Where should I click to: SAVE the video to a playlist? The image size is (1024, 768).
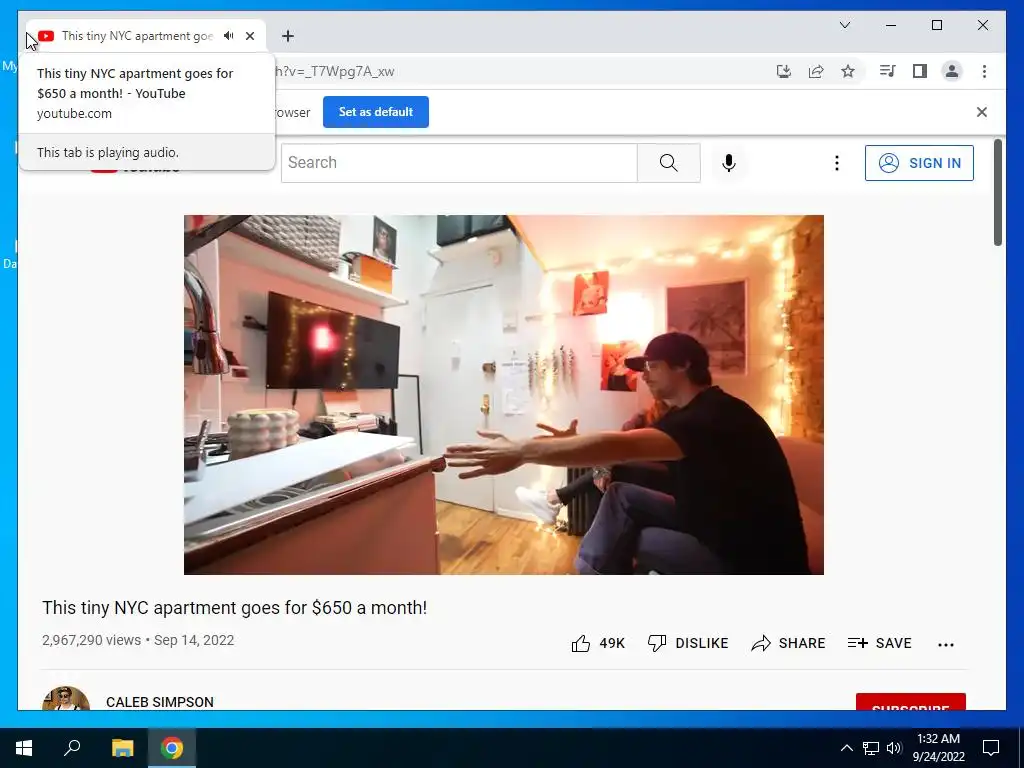tap(879, 643)
